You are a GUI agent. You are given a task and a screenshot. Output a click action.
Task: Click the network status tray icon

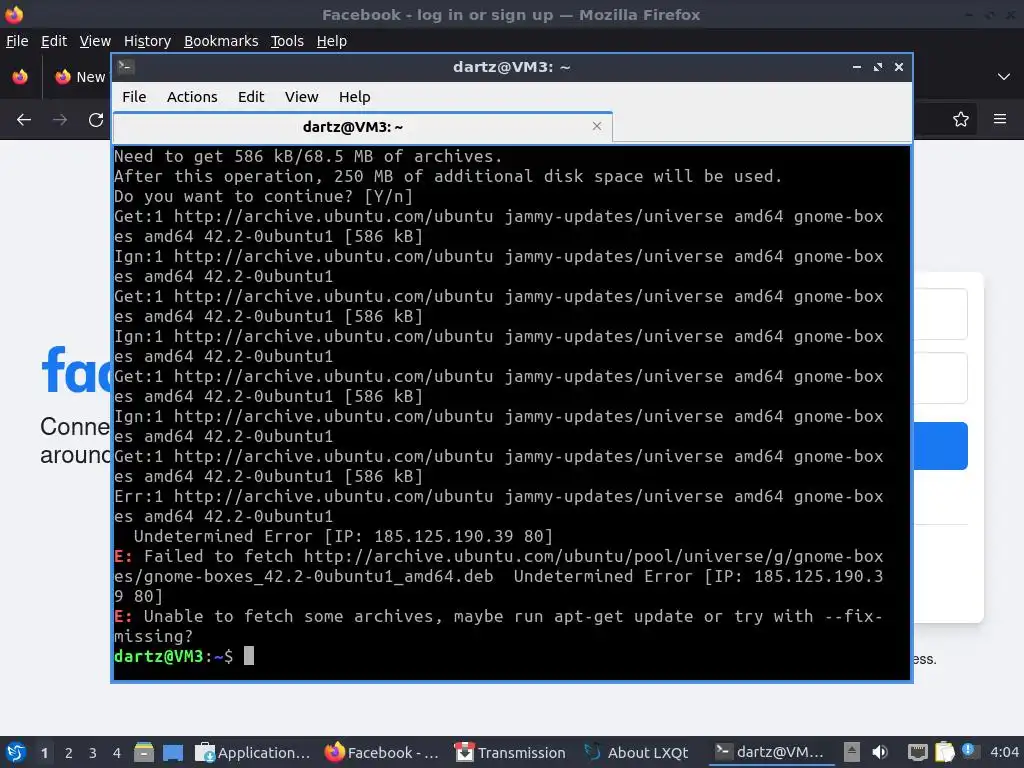918,752
